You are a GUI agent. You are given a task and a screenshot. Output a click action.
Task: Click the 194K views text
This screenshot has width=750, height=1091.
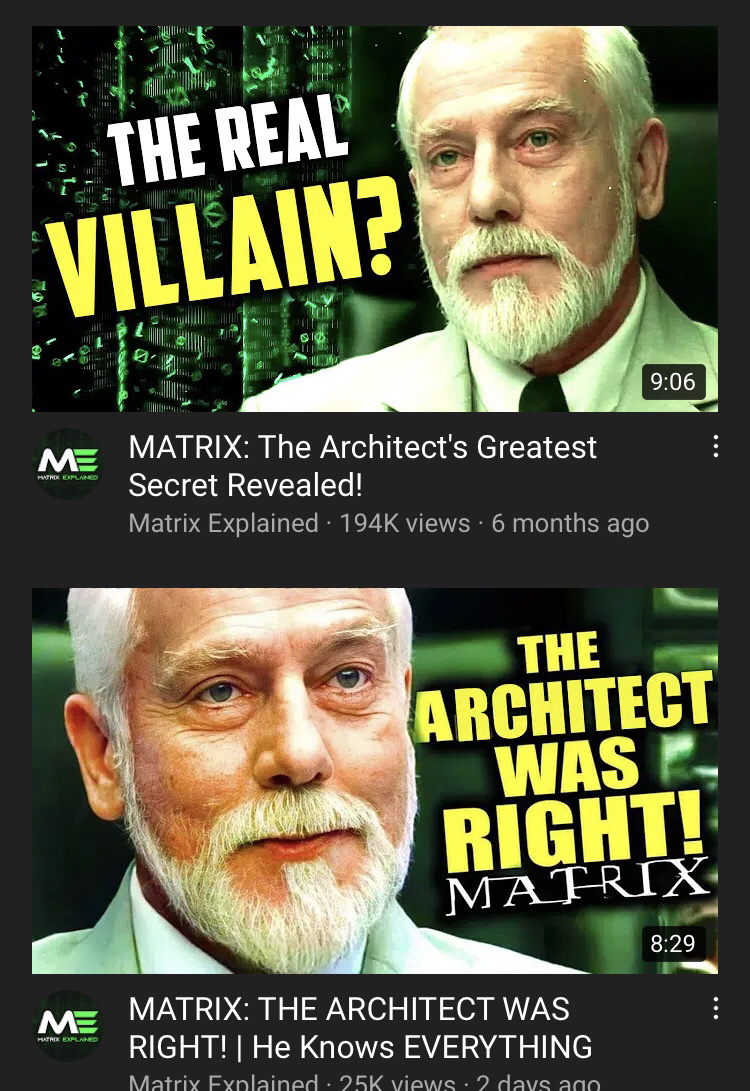[x=405, y=523]
